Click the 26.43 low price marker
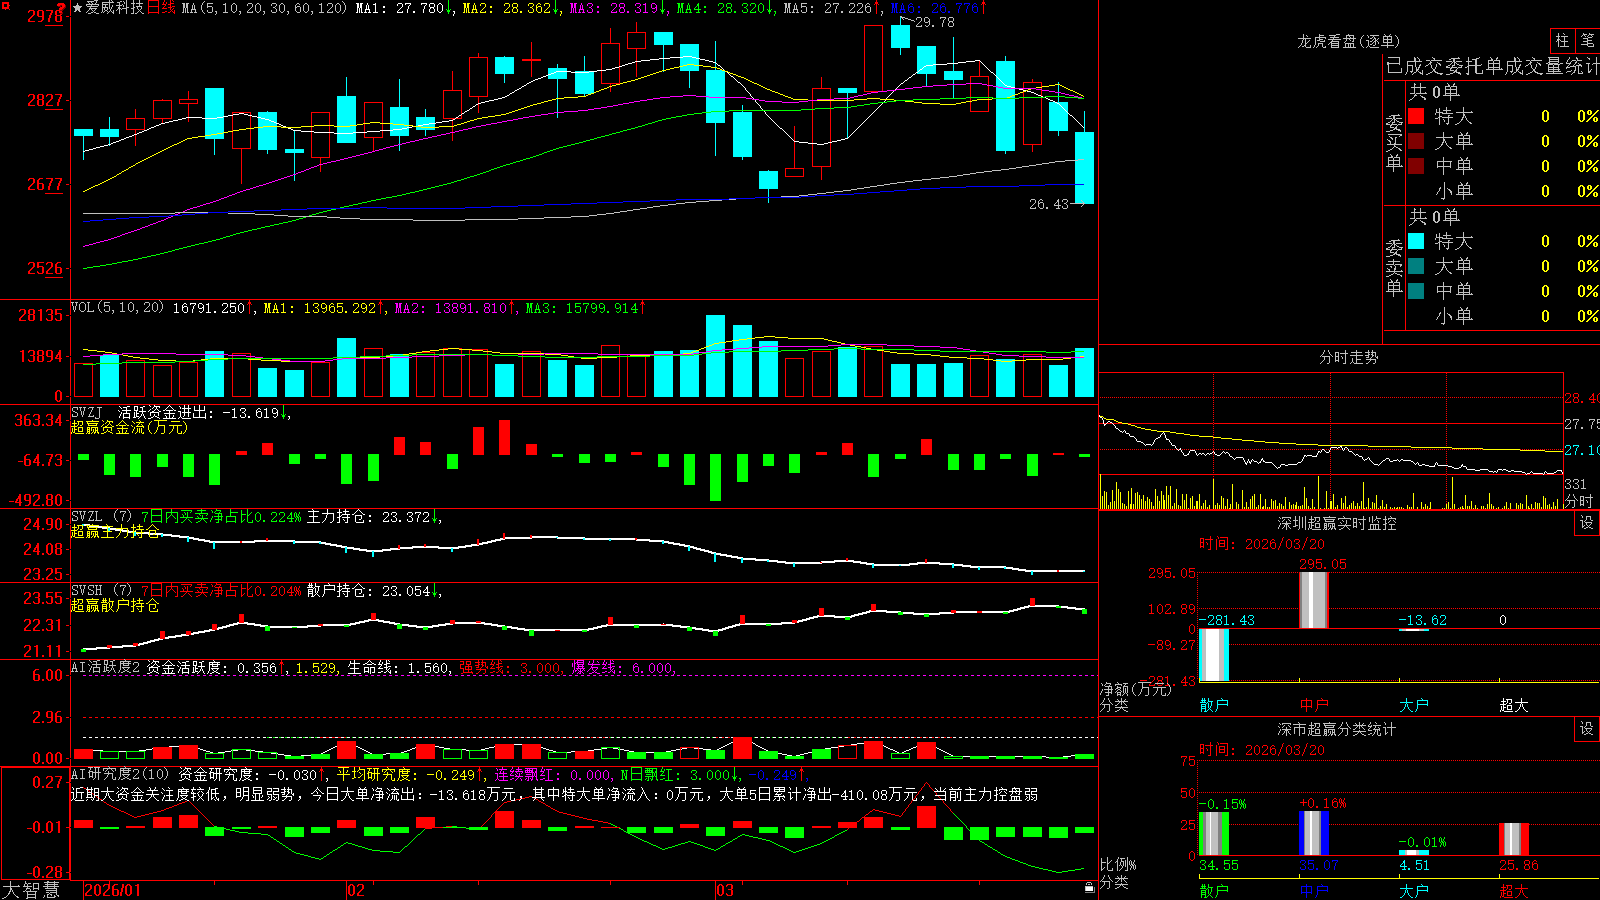This screenshot has height=900, width=1600. [x=1048, y=204]
